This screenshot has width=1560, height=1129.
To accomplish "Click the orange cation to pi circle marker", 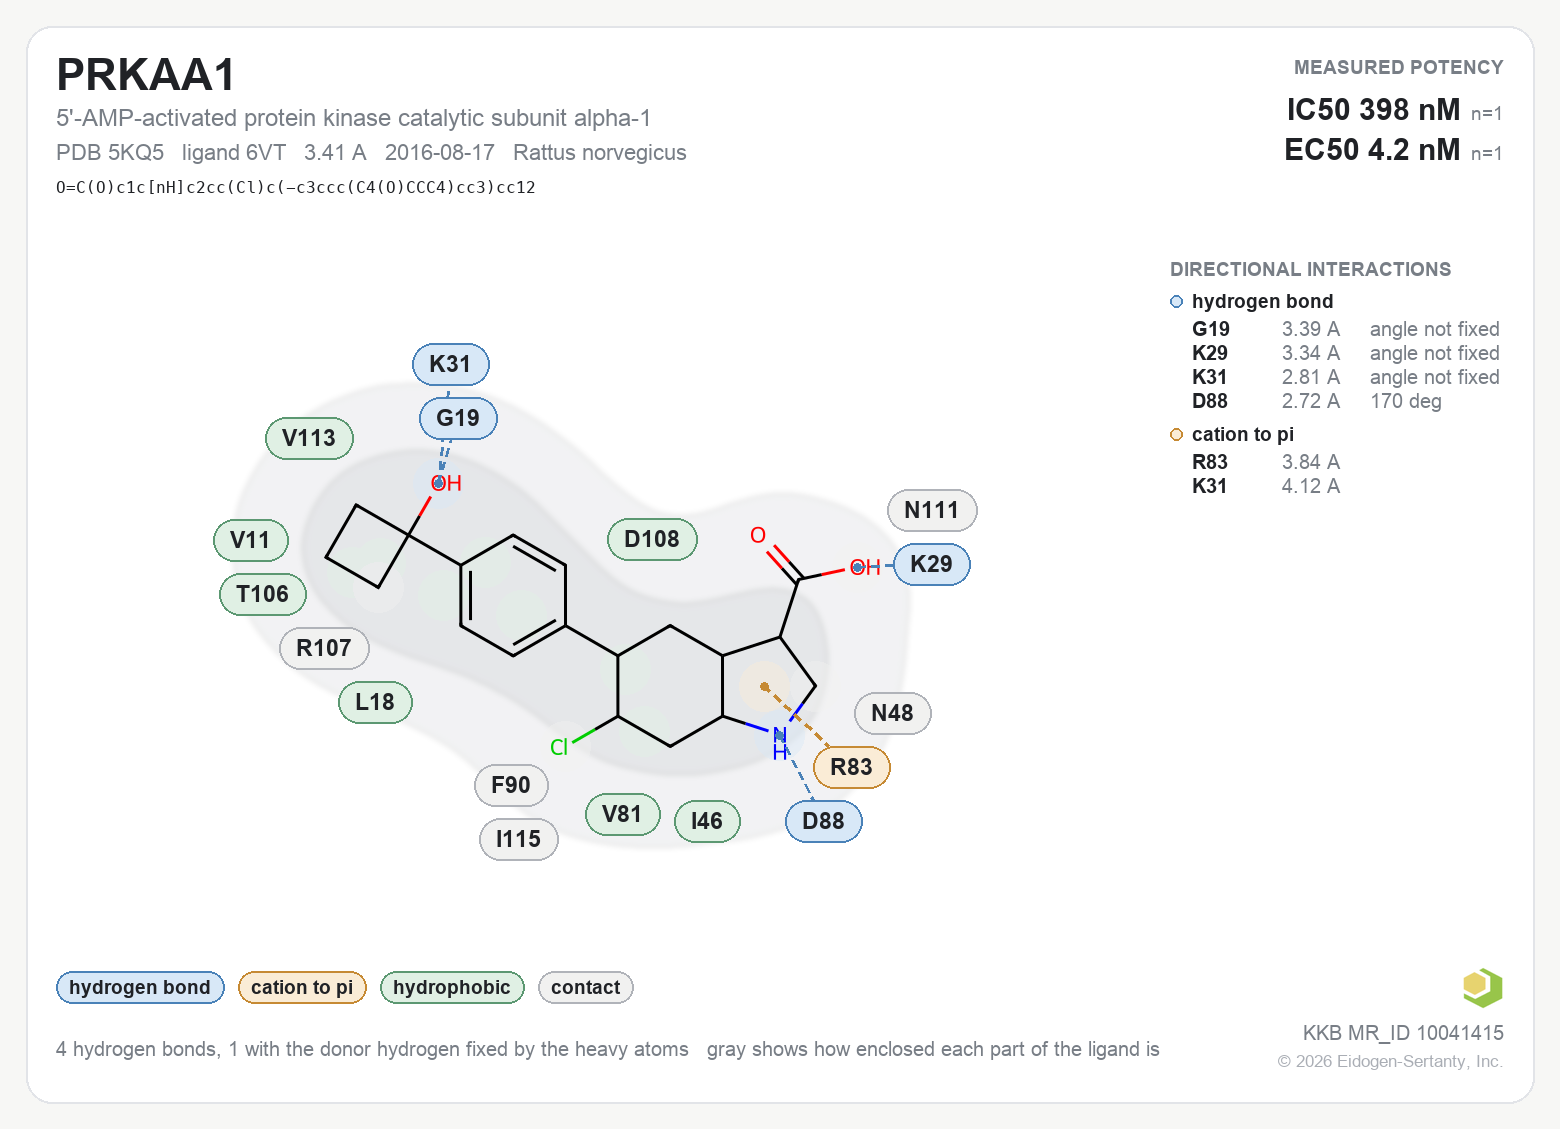I will coord(1176,435).
